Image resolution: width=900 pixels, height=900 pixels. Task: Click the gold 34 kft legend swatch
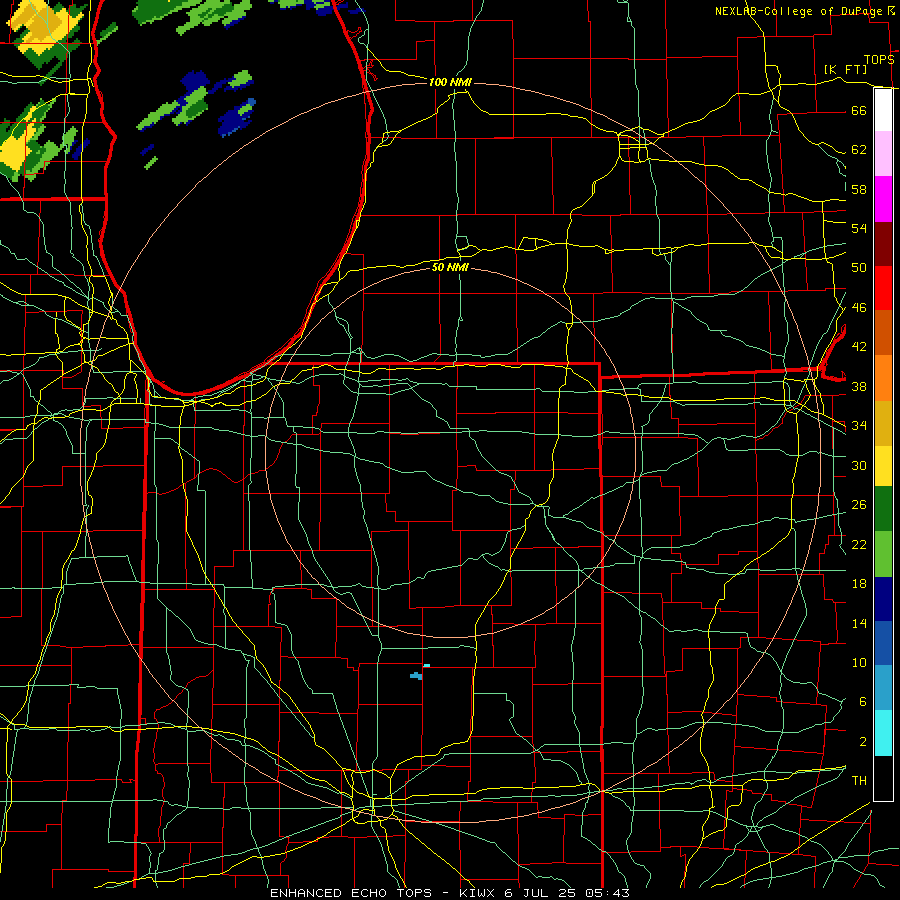coord(883,423)
